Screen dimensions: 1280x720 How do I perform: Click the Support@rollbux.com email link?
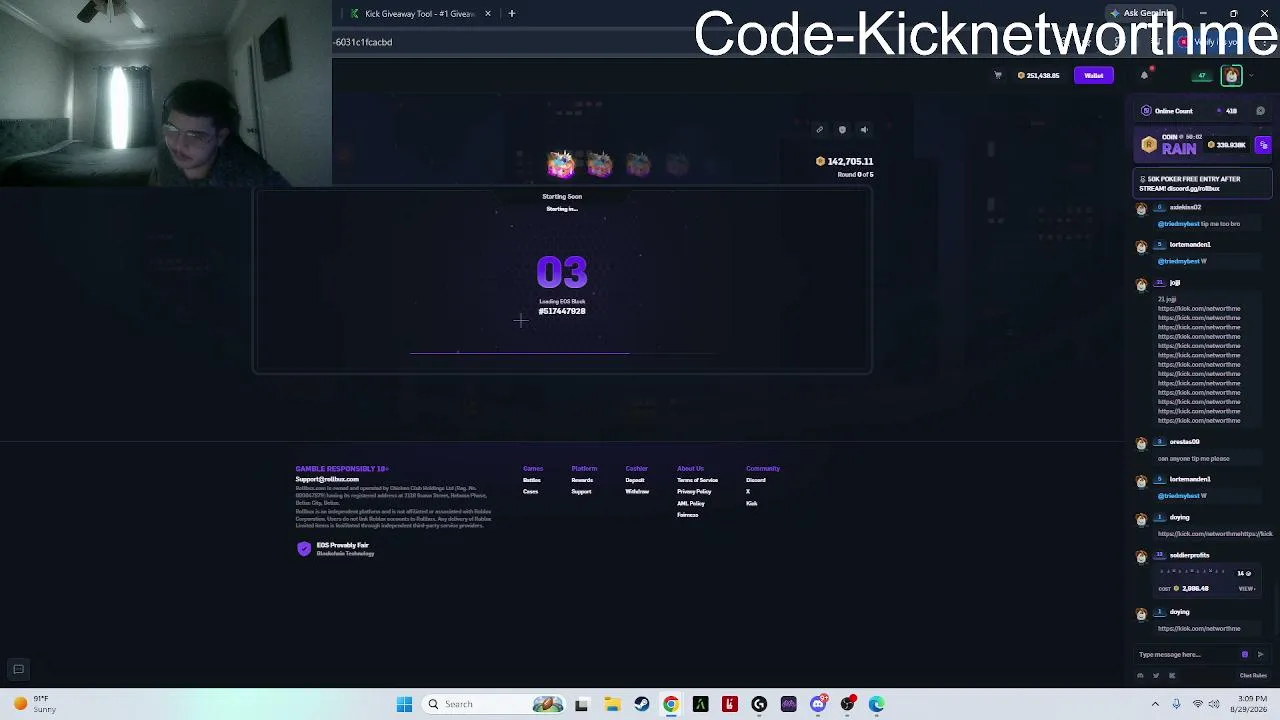pos(327,479)
